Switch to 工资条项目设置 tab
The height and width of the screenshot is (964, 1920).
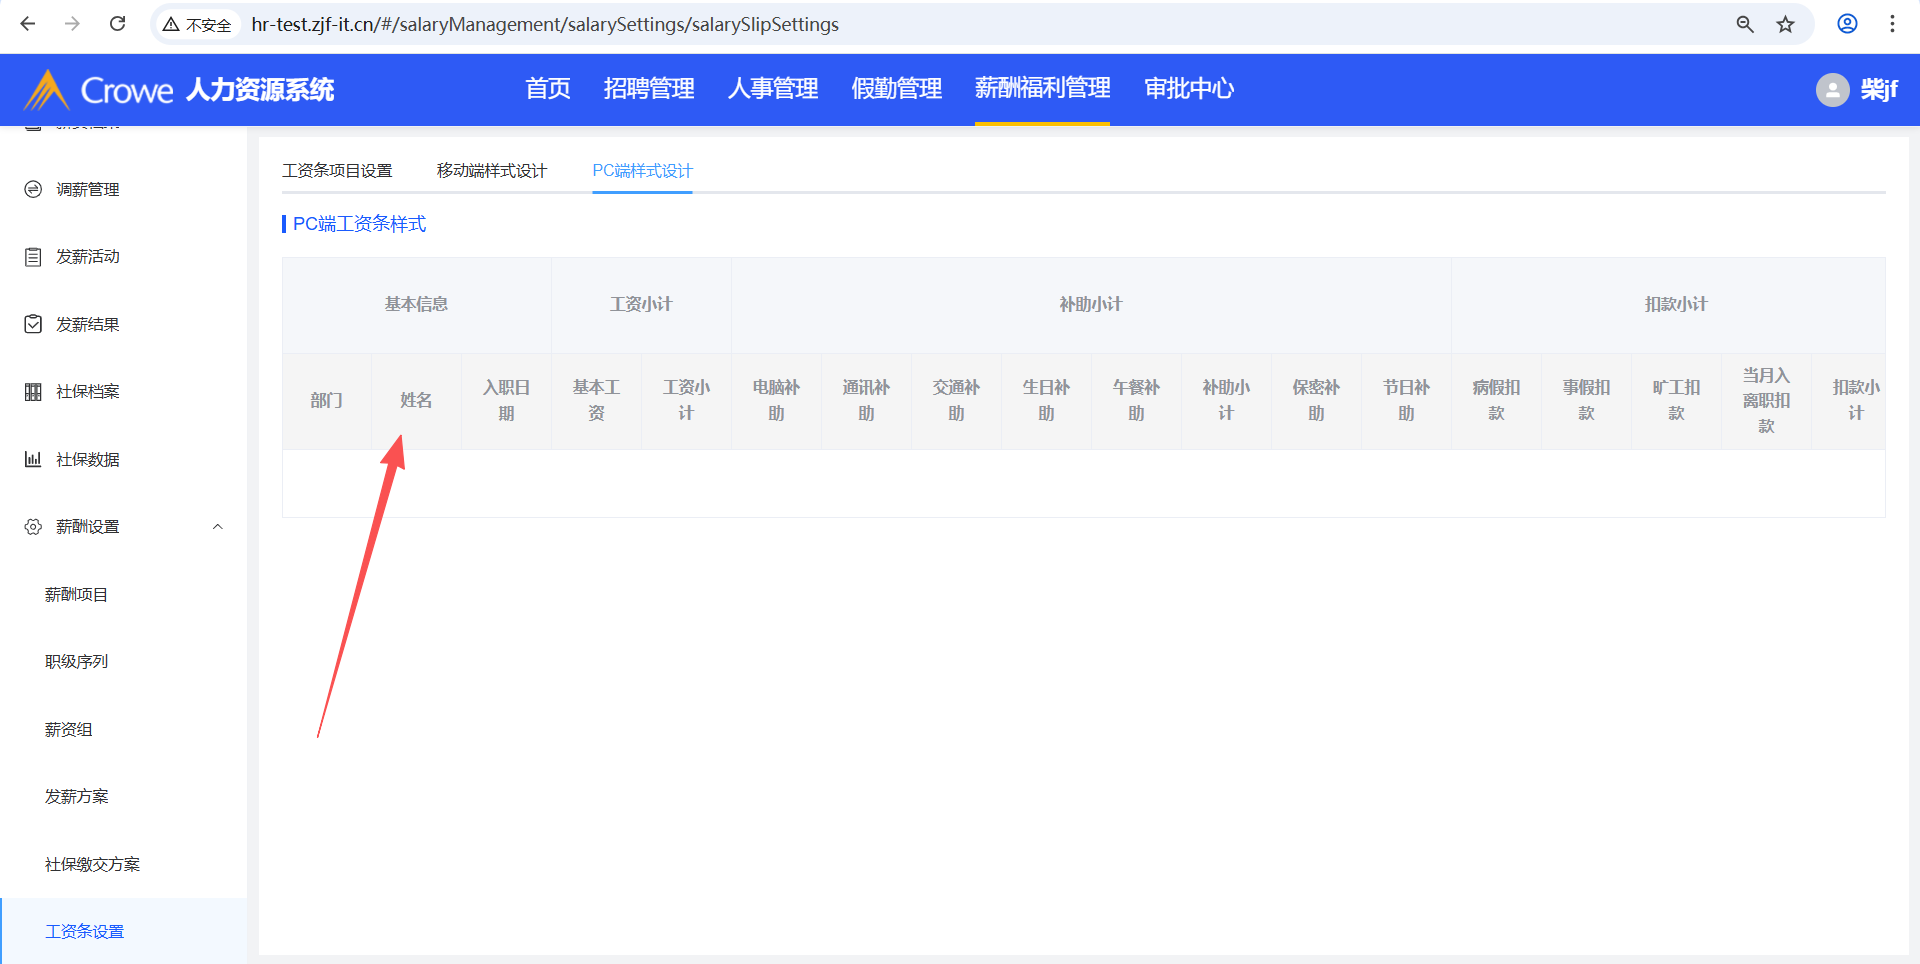point(337,171)
